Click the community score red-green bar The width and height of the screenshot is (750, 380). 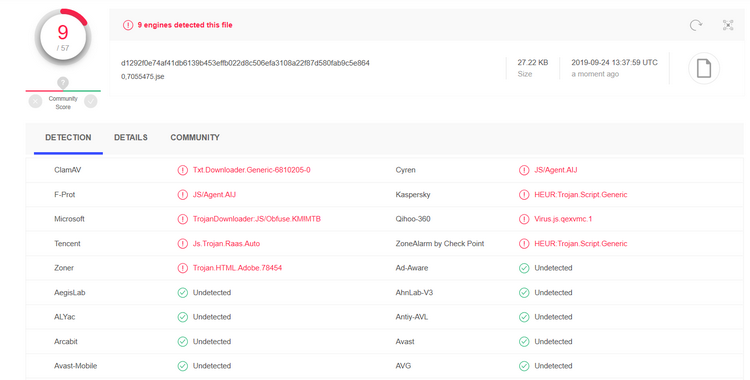[63, 91]
